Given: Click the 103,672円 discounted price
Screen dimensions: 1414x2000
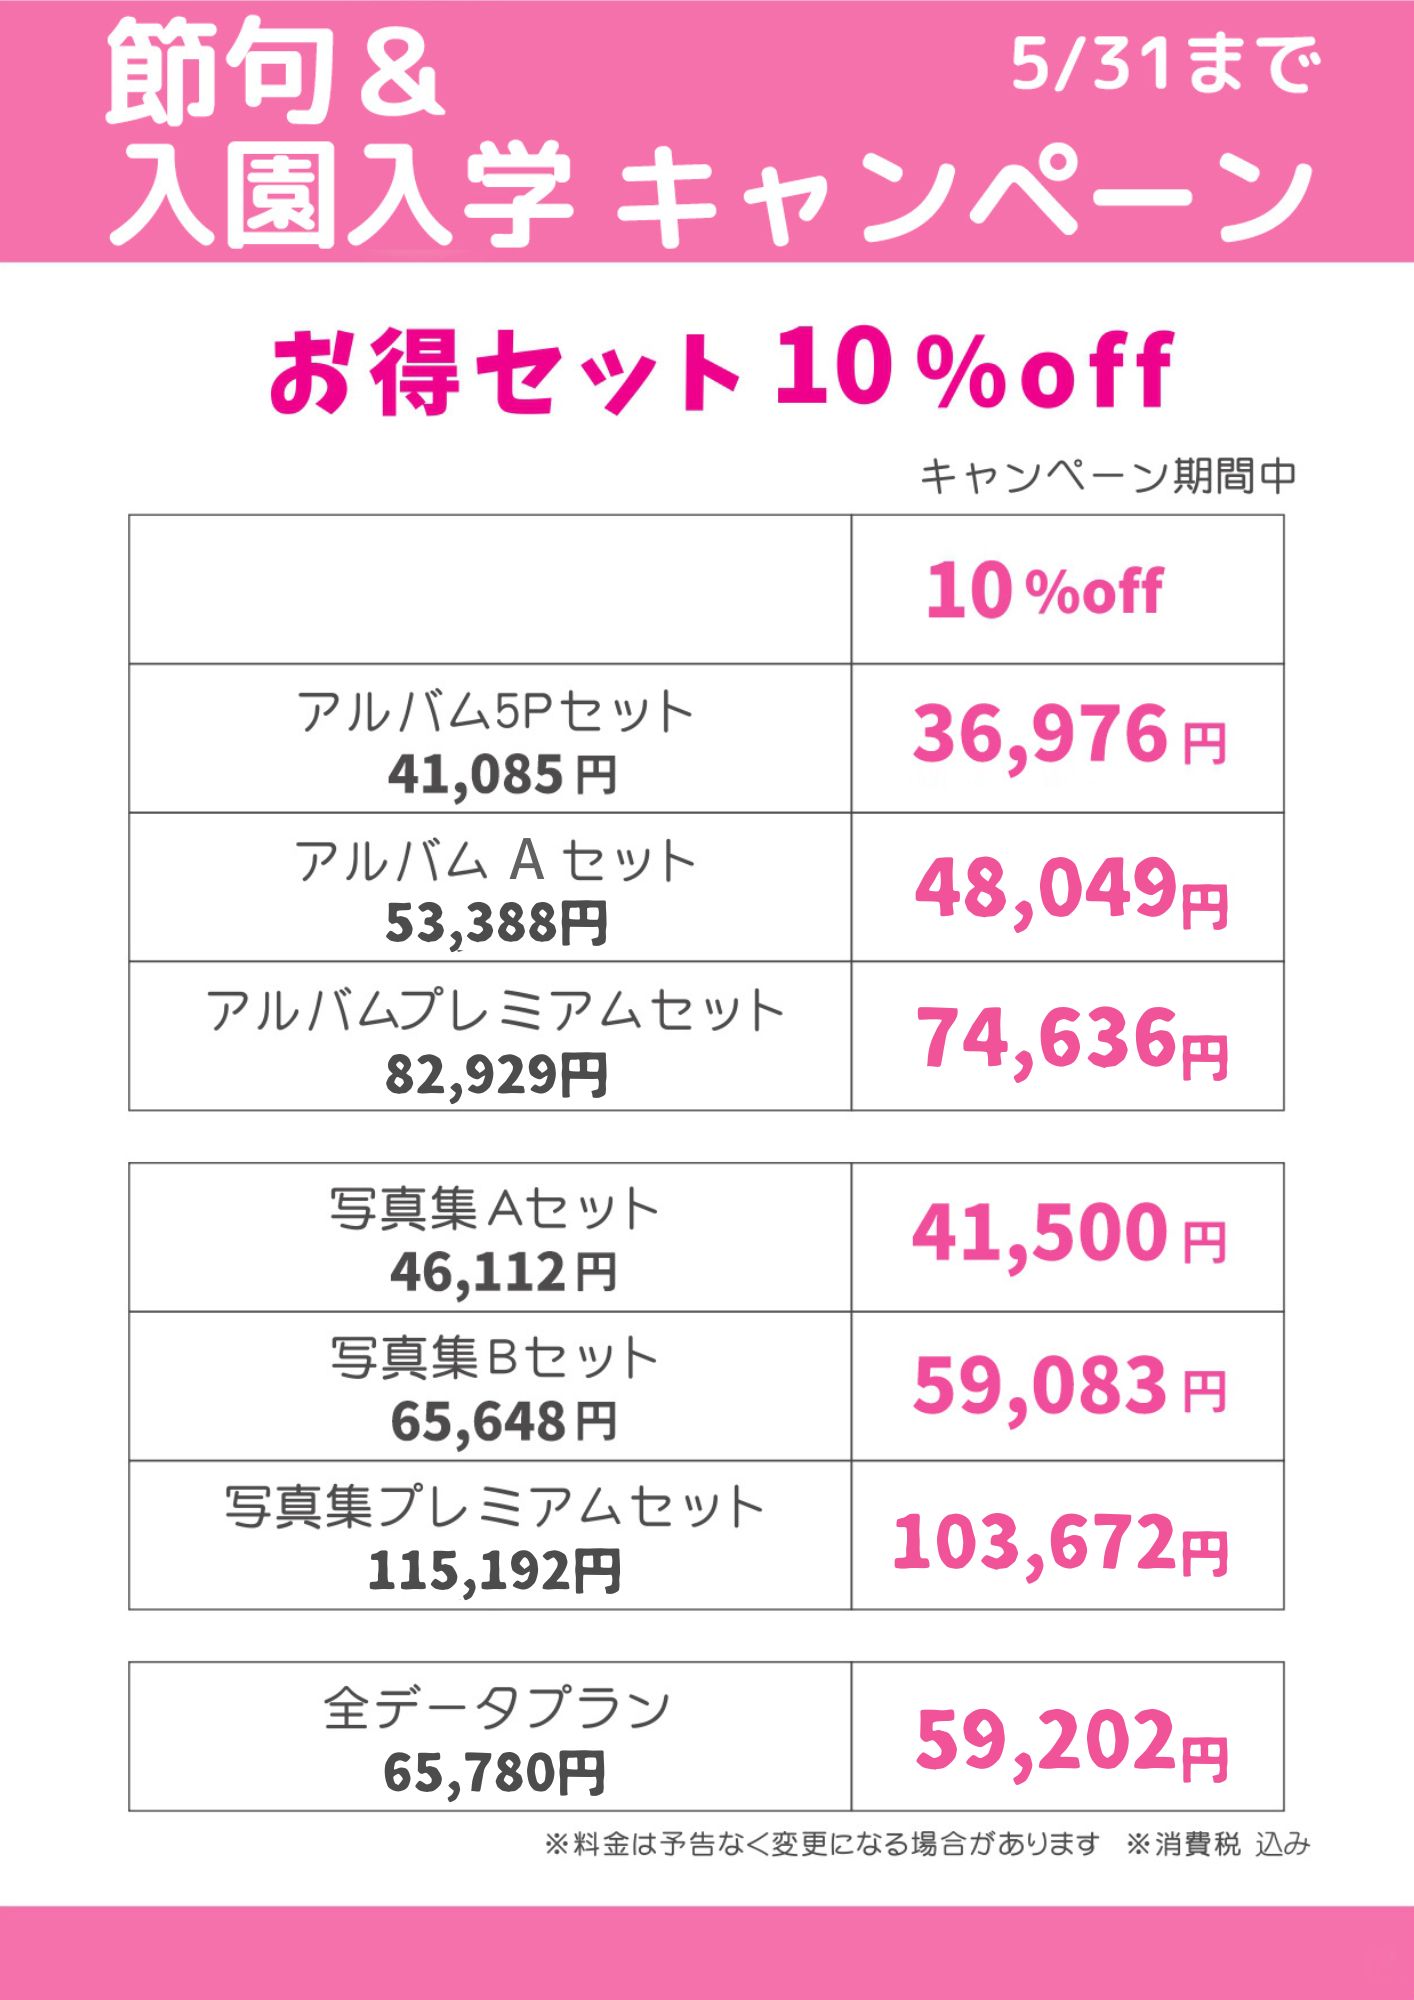Looking at the screenshot, I should click(x=1060, y=1543).
